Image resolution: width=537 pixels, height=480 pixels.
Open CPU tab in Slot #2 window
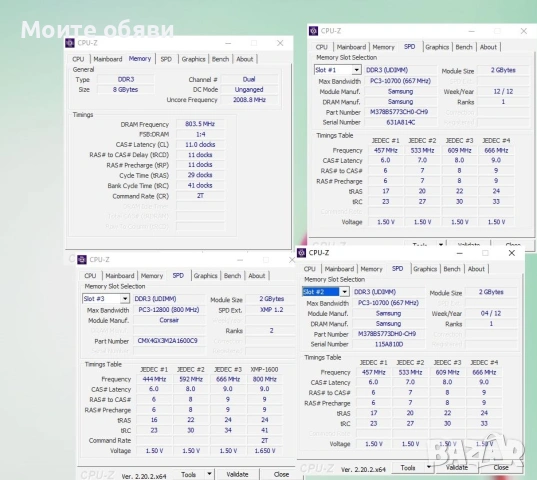pyautogui.click(x=309, y=269)
